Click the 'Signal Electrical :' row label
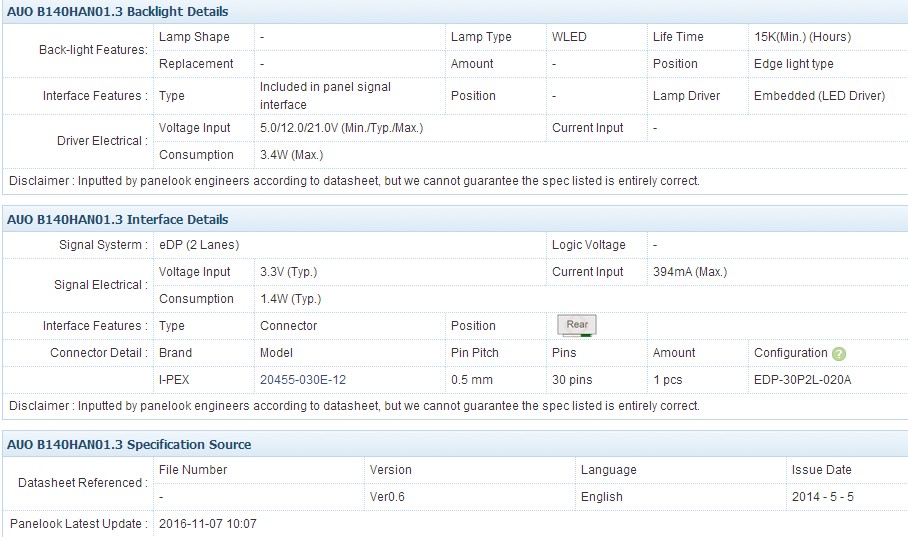Image resolution: width=908 pixels, height=537 pixels. [101, 285]
